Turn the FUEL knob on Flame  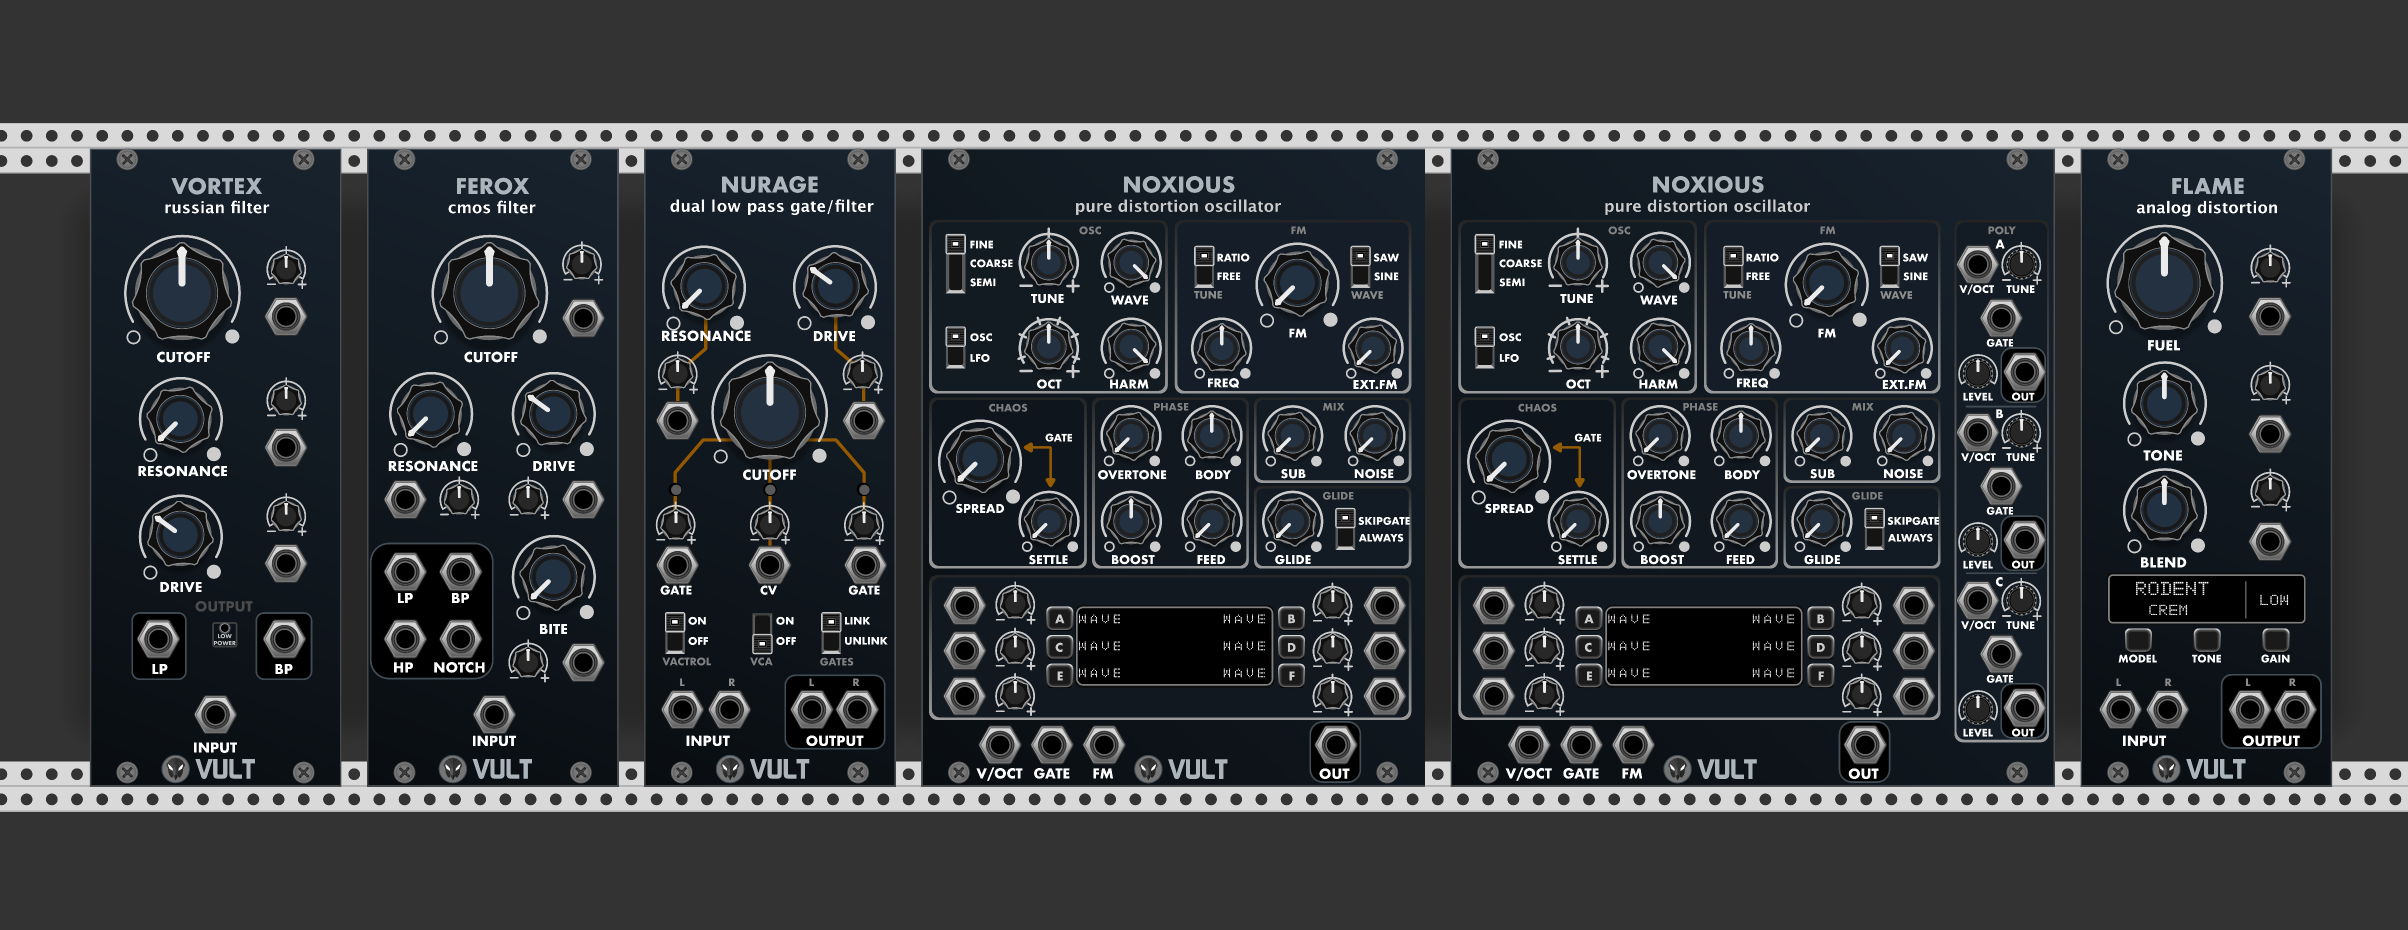coord(2163,285)
